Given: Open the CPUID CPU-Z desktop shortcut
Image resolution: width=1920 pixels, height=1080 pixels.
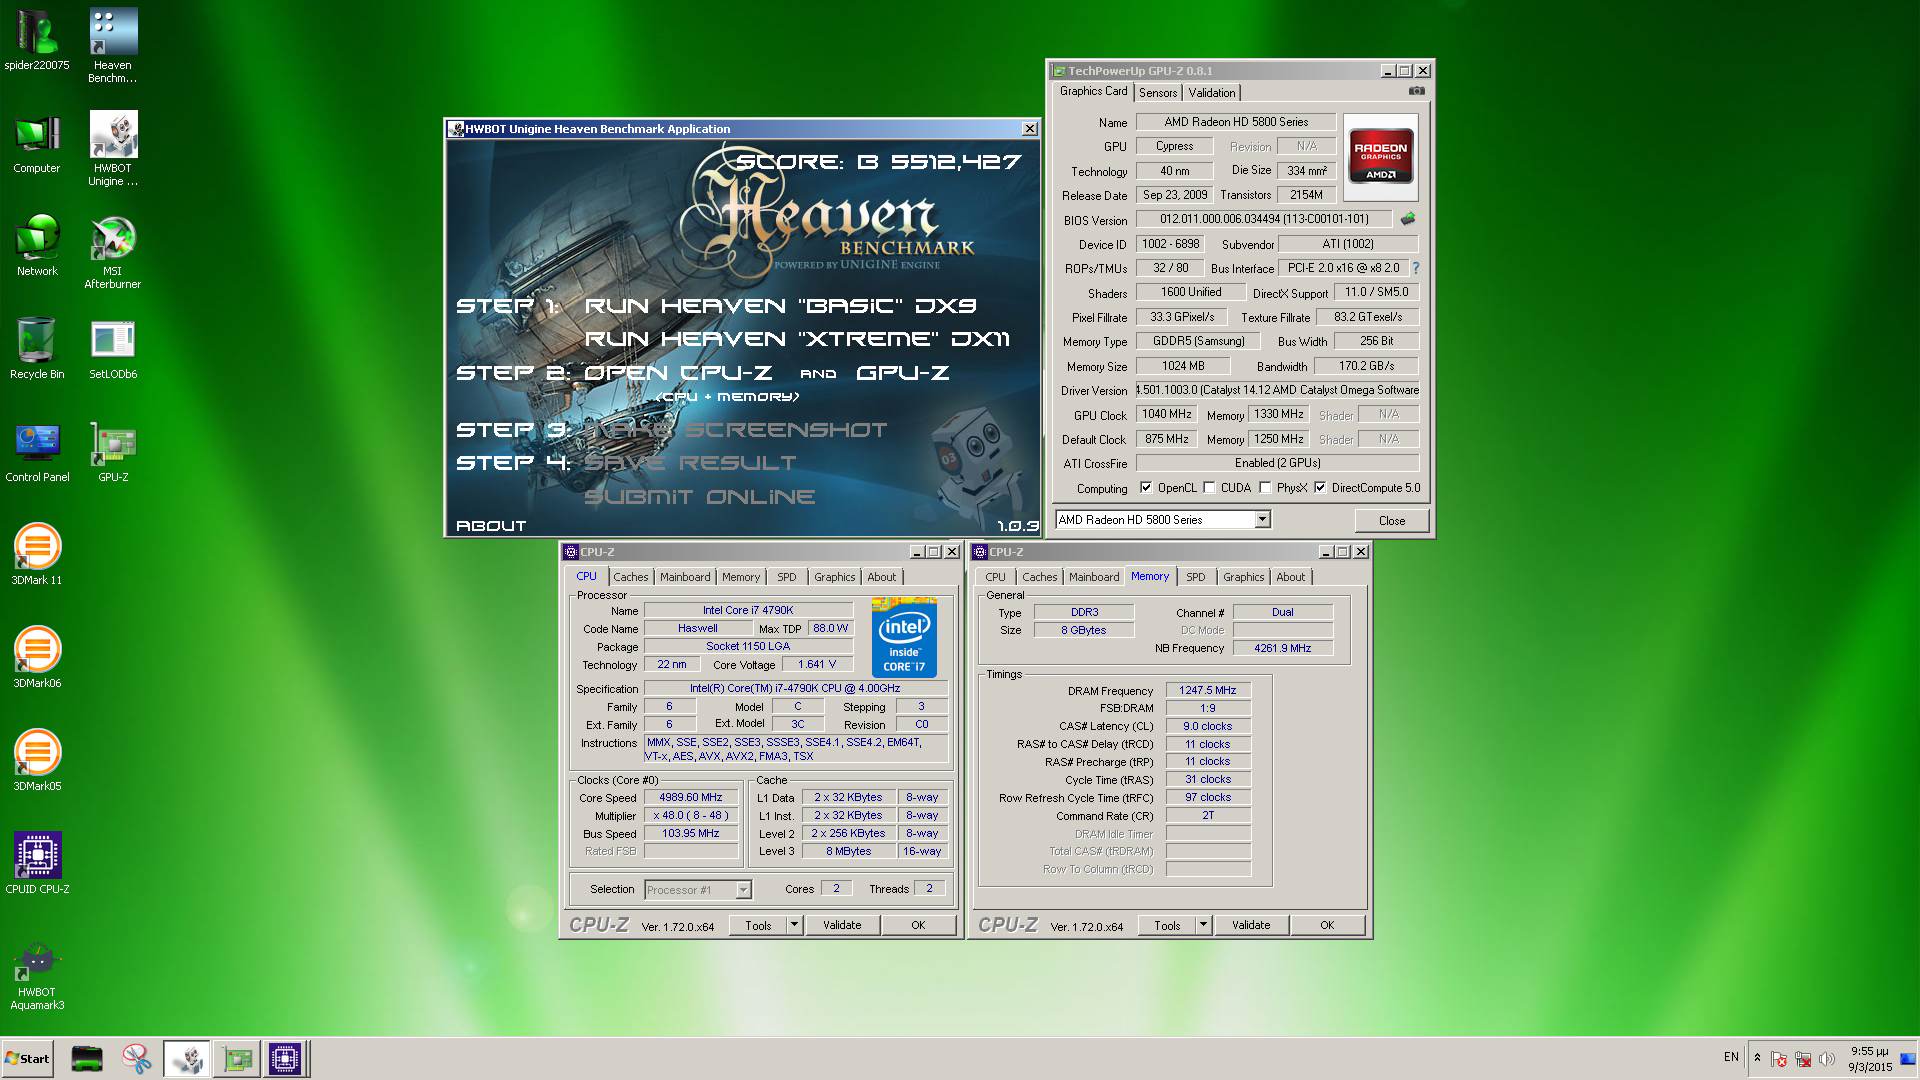Looking at the screenshot, I should pyautogui.click(x=37, y=864).
